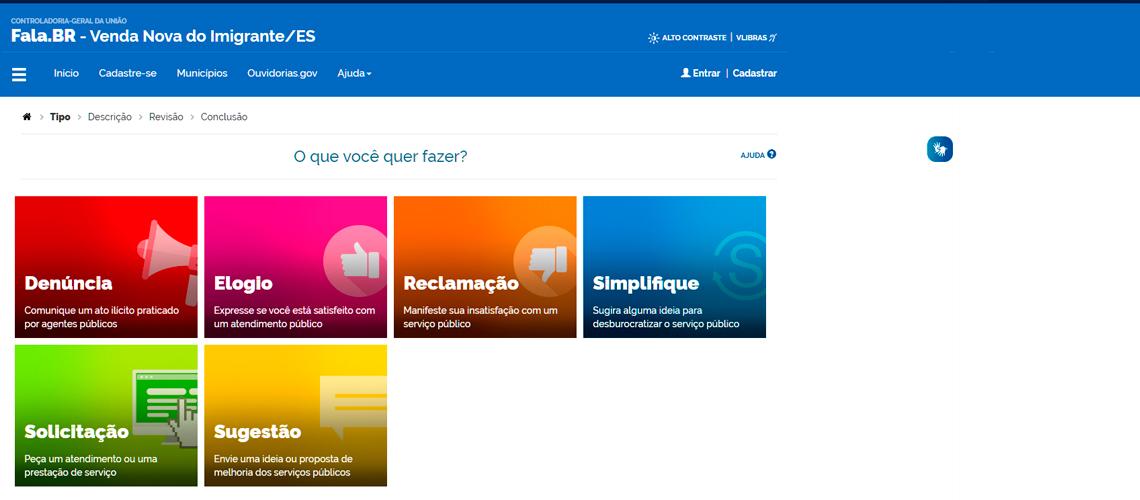
Task: Toggle Alto Contraste mode
Action: tap(687, 38)
